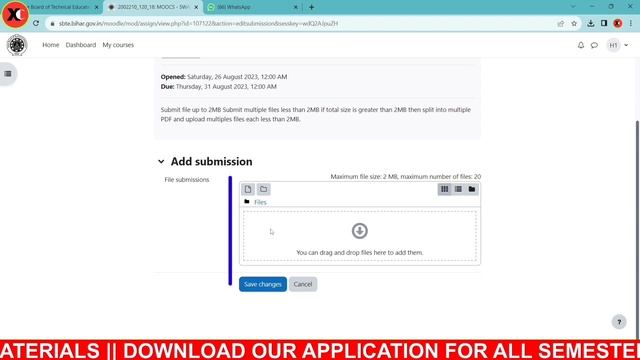Click the 'Due: Thursday, 31 August 2023' line
Screen dimensions: 640x360
pos(218,87)
